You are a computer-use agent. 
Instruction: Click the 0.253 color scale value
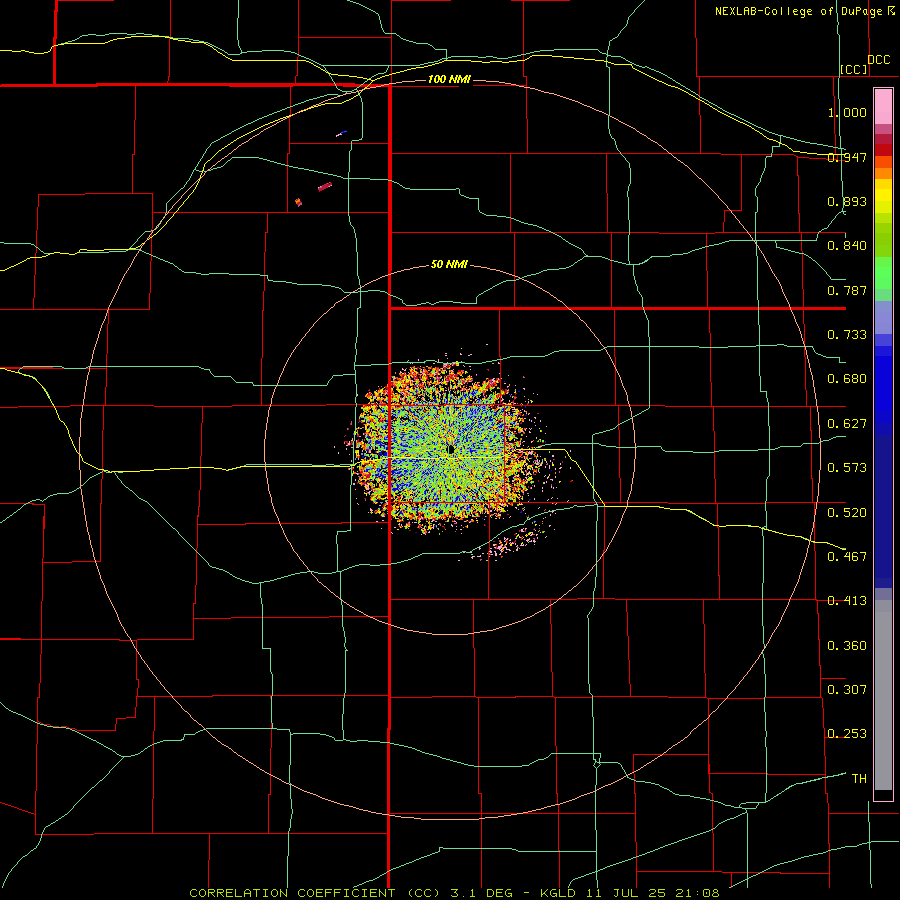(x=847, y=734)
